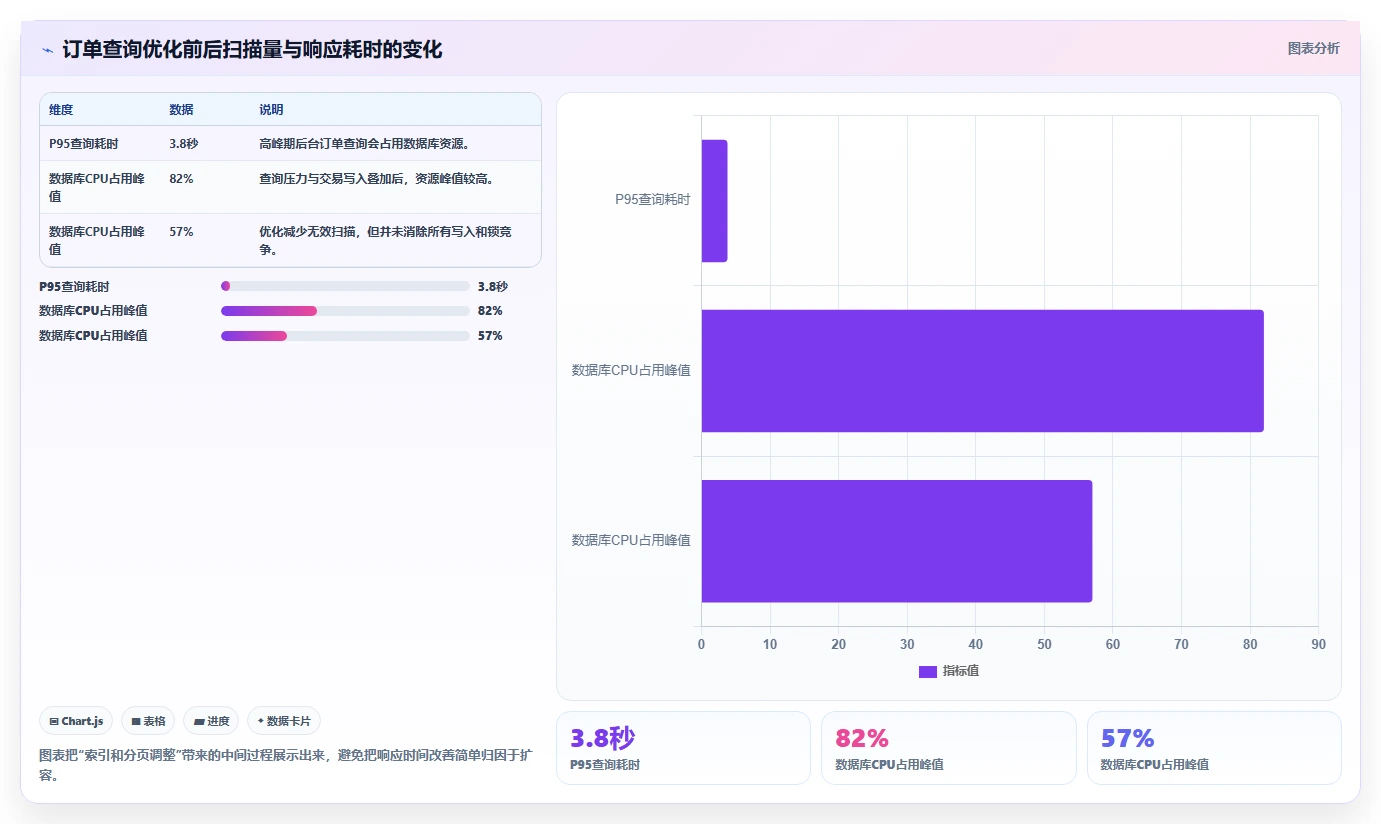Click the description starting 高峰期后台订单查询

[x=364, y=144]
